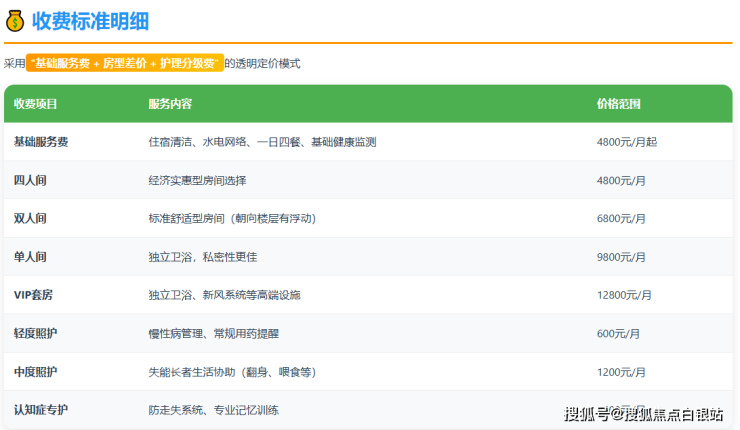Image resolution: width=740 pixels, height=430 pixels.
Task: Click the 慢性病管理、常规用药提醒 description
Action: point(215,333)
